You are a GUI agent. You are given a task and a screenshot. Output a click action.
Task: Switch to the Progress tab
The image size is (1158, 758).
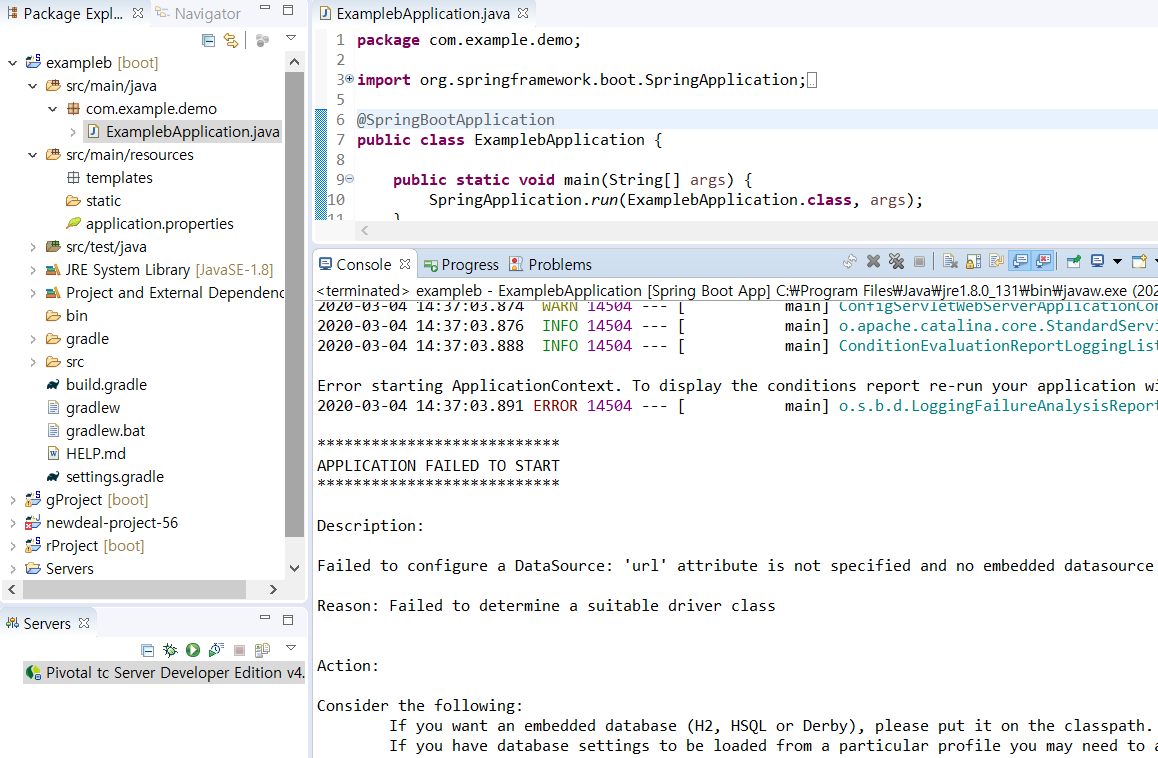(x=462, y=264)
